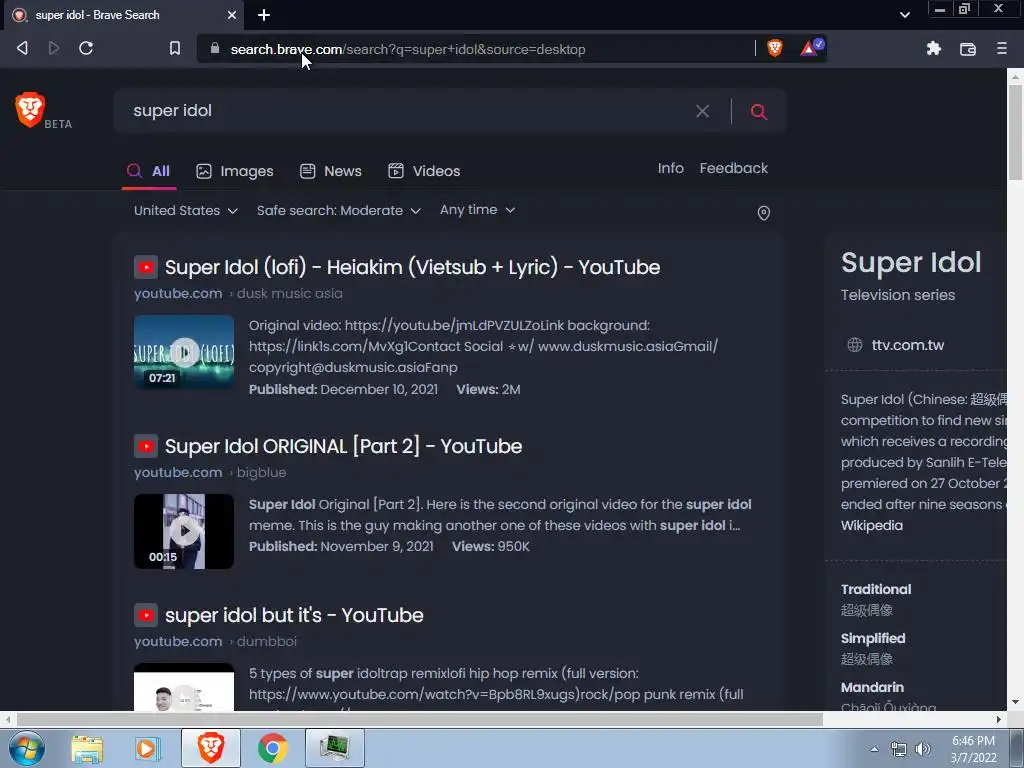Expand the Any time filter dropdown
The height and width of the screenshot is (768, 1024).
(477, 210)
